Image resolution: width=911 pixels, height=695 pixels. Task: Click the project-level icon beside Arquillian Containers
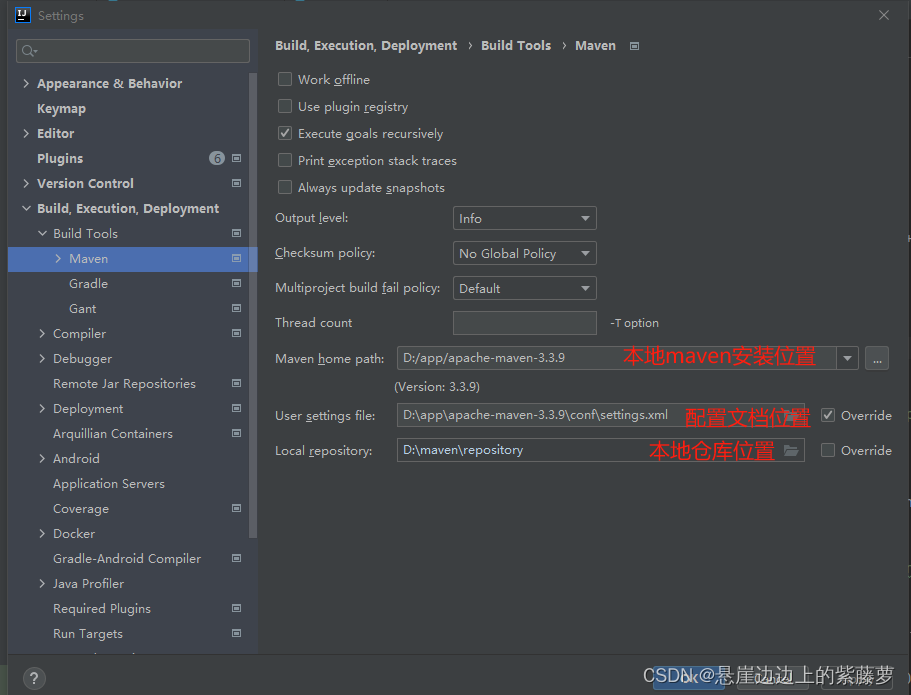236,433
